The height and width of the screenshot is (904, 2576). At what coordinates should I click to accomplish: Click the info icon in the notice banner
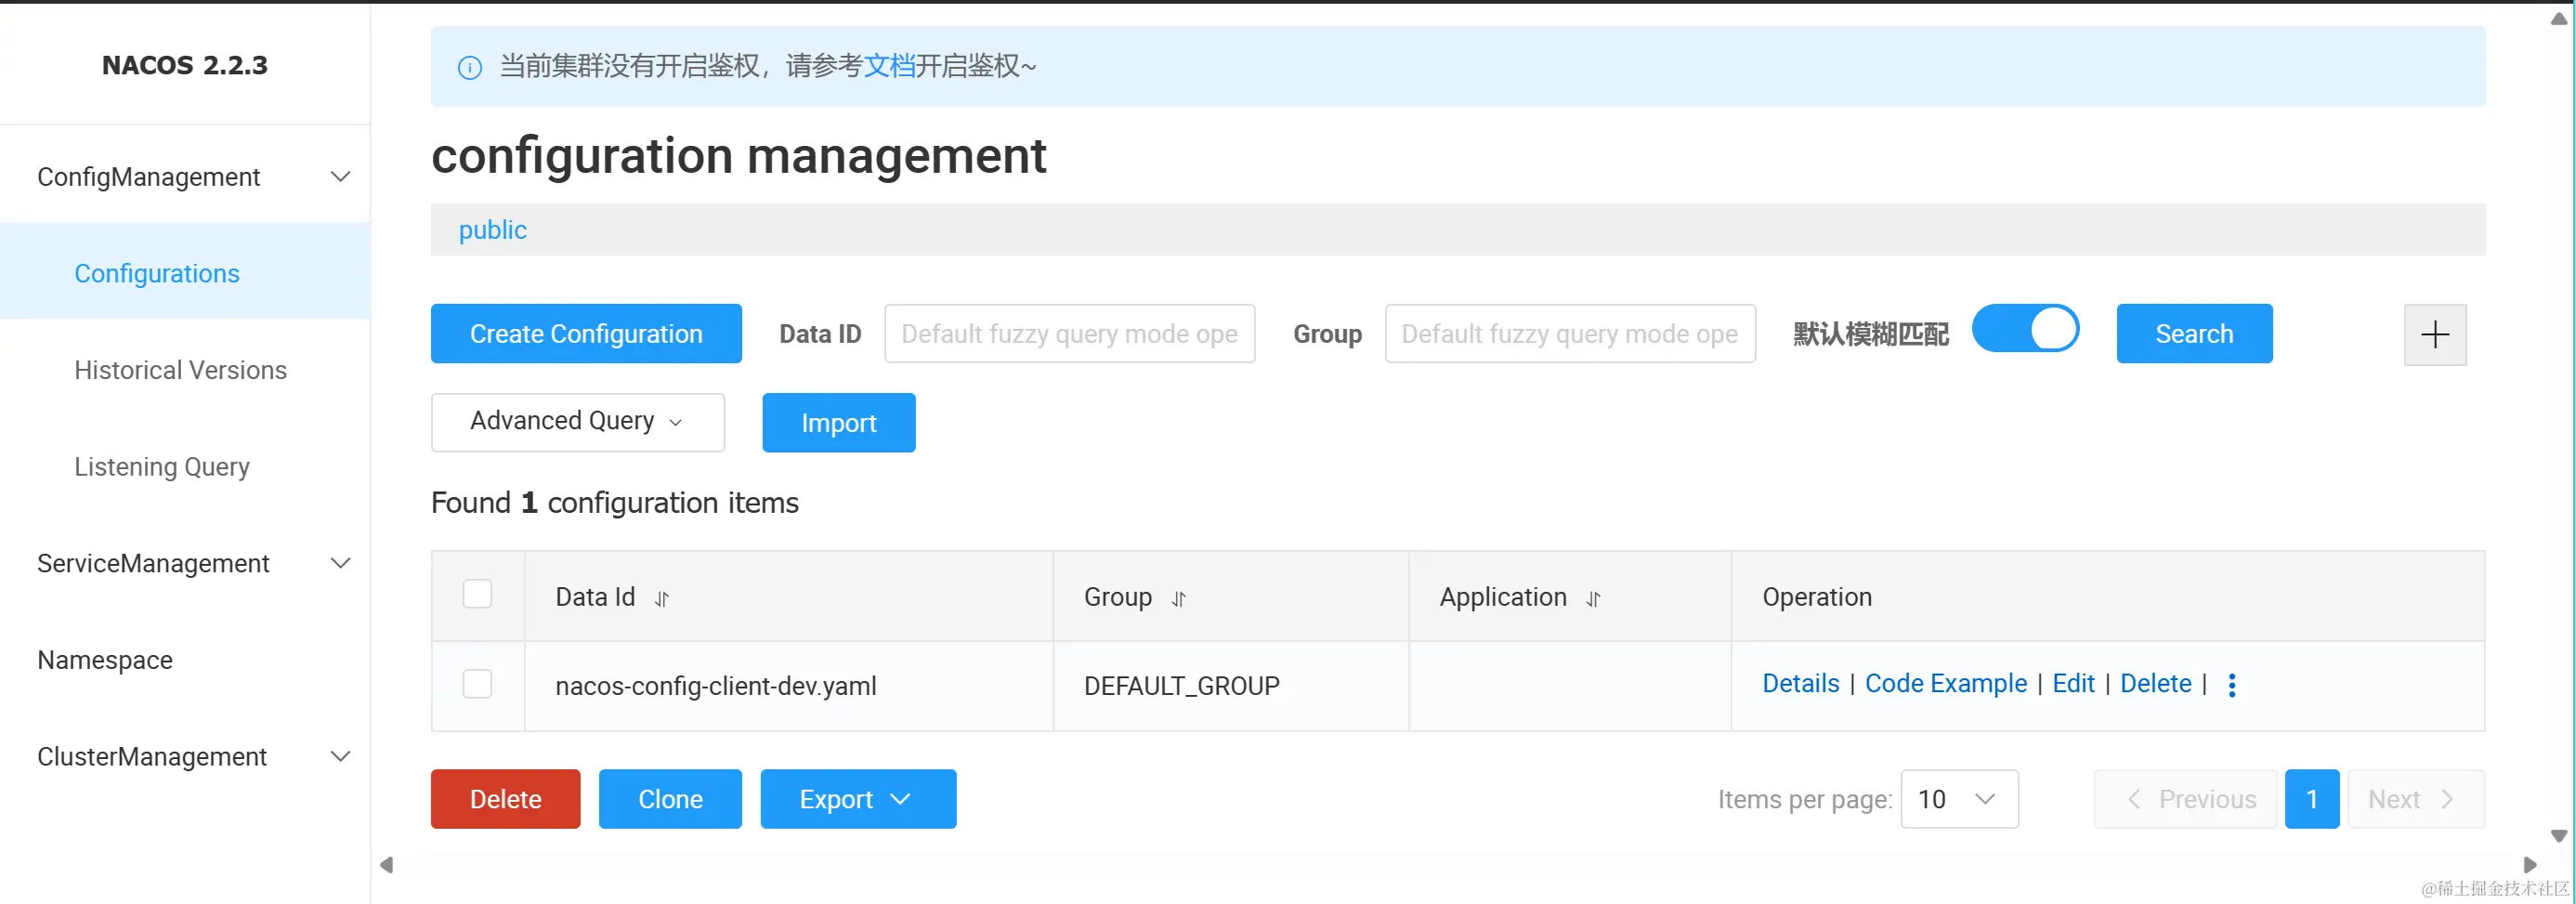pyautogui.click(x=469, y=67)
